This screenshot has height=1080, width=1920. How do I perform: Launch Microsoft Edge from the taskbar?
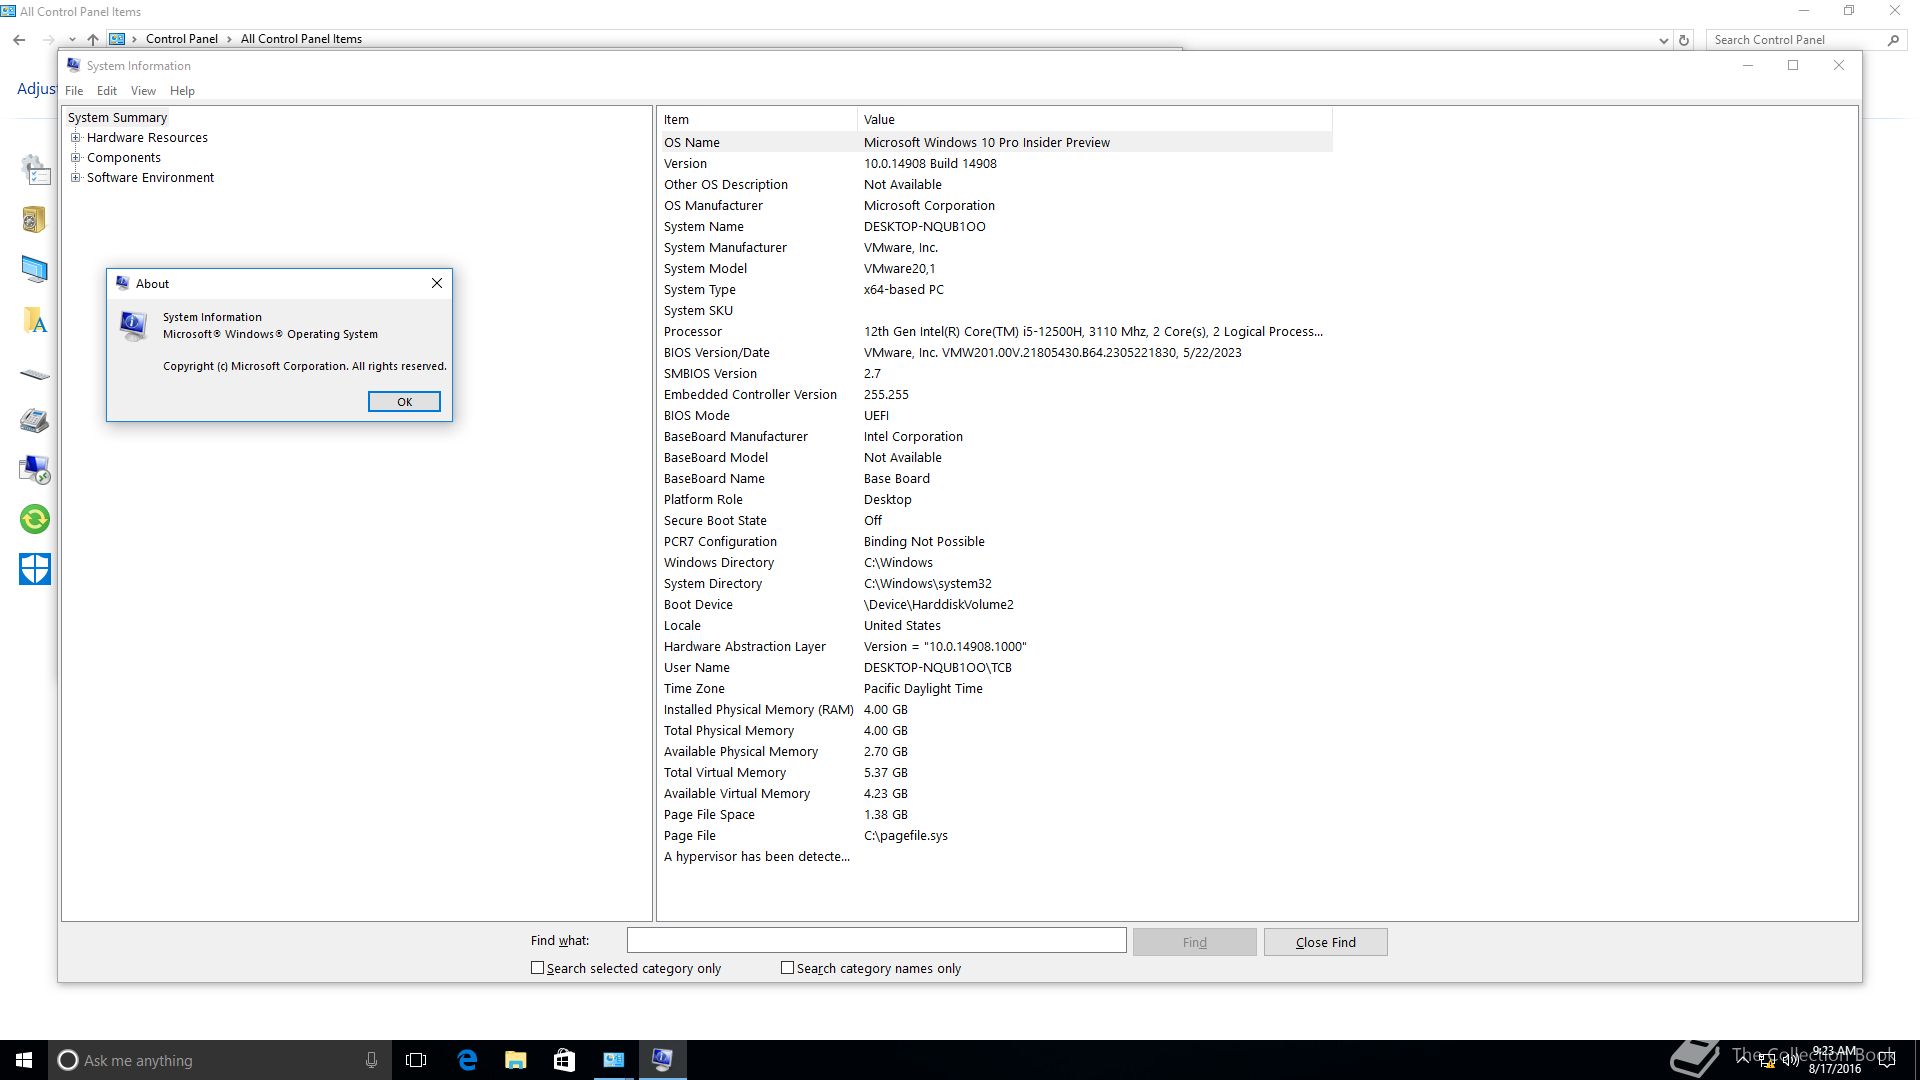467,1060
